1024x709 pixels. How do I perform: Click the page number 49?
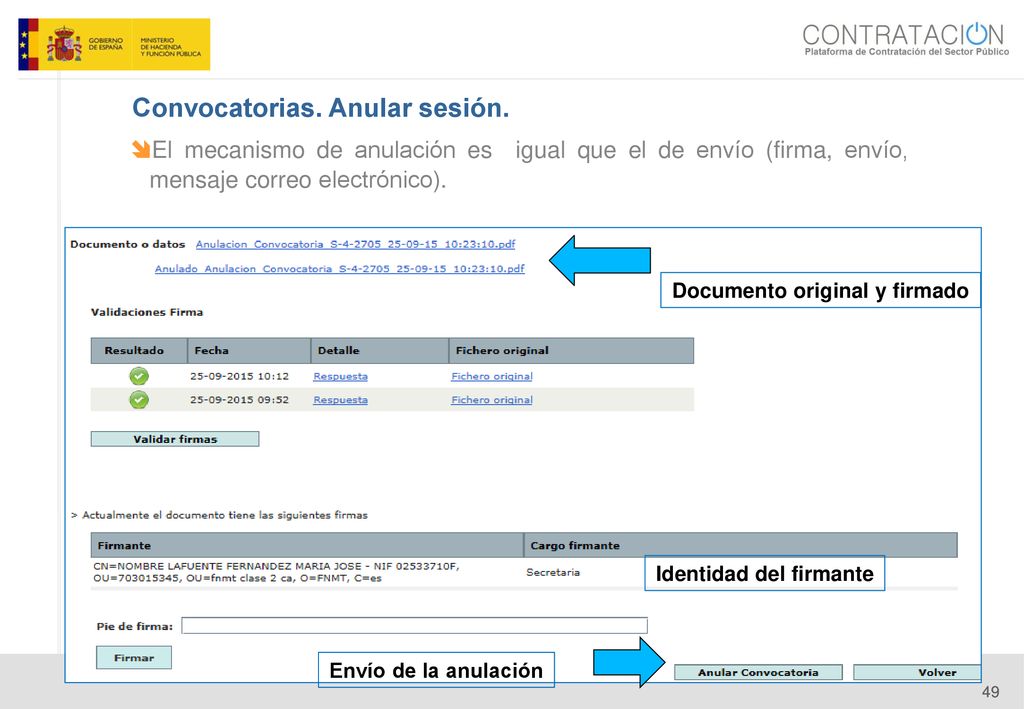pyautogui.click(x=991, y=692)
